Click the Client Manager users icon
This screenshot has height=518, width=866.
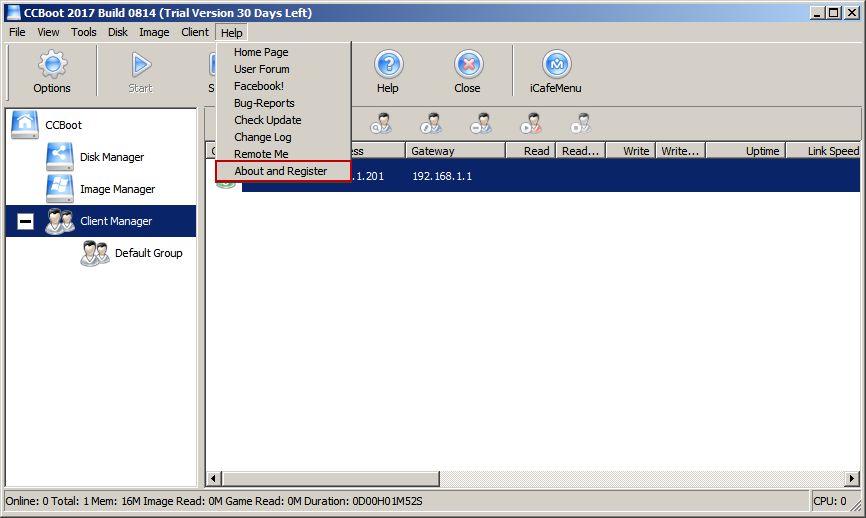60,221
